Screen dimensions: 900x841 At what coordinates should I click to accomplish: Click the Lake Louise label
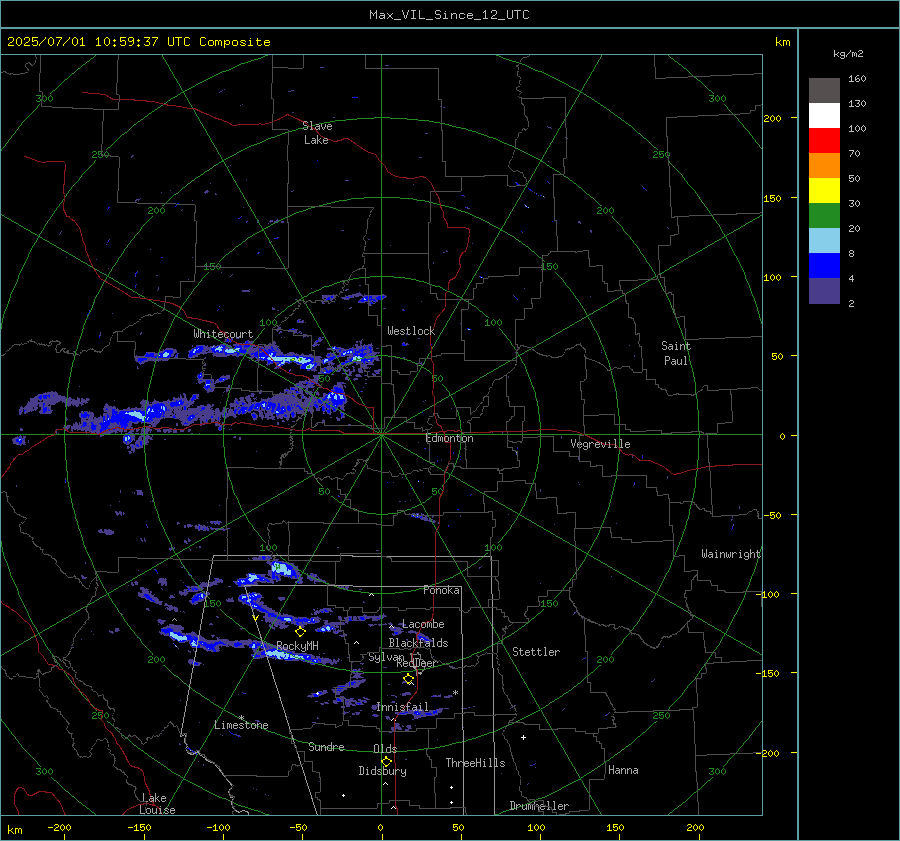[157, 804]
